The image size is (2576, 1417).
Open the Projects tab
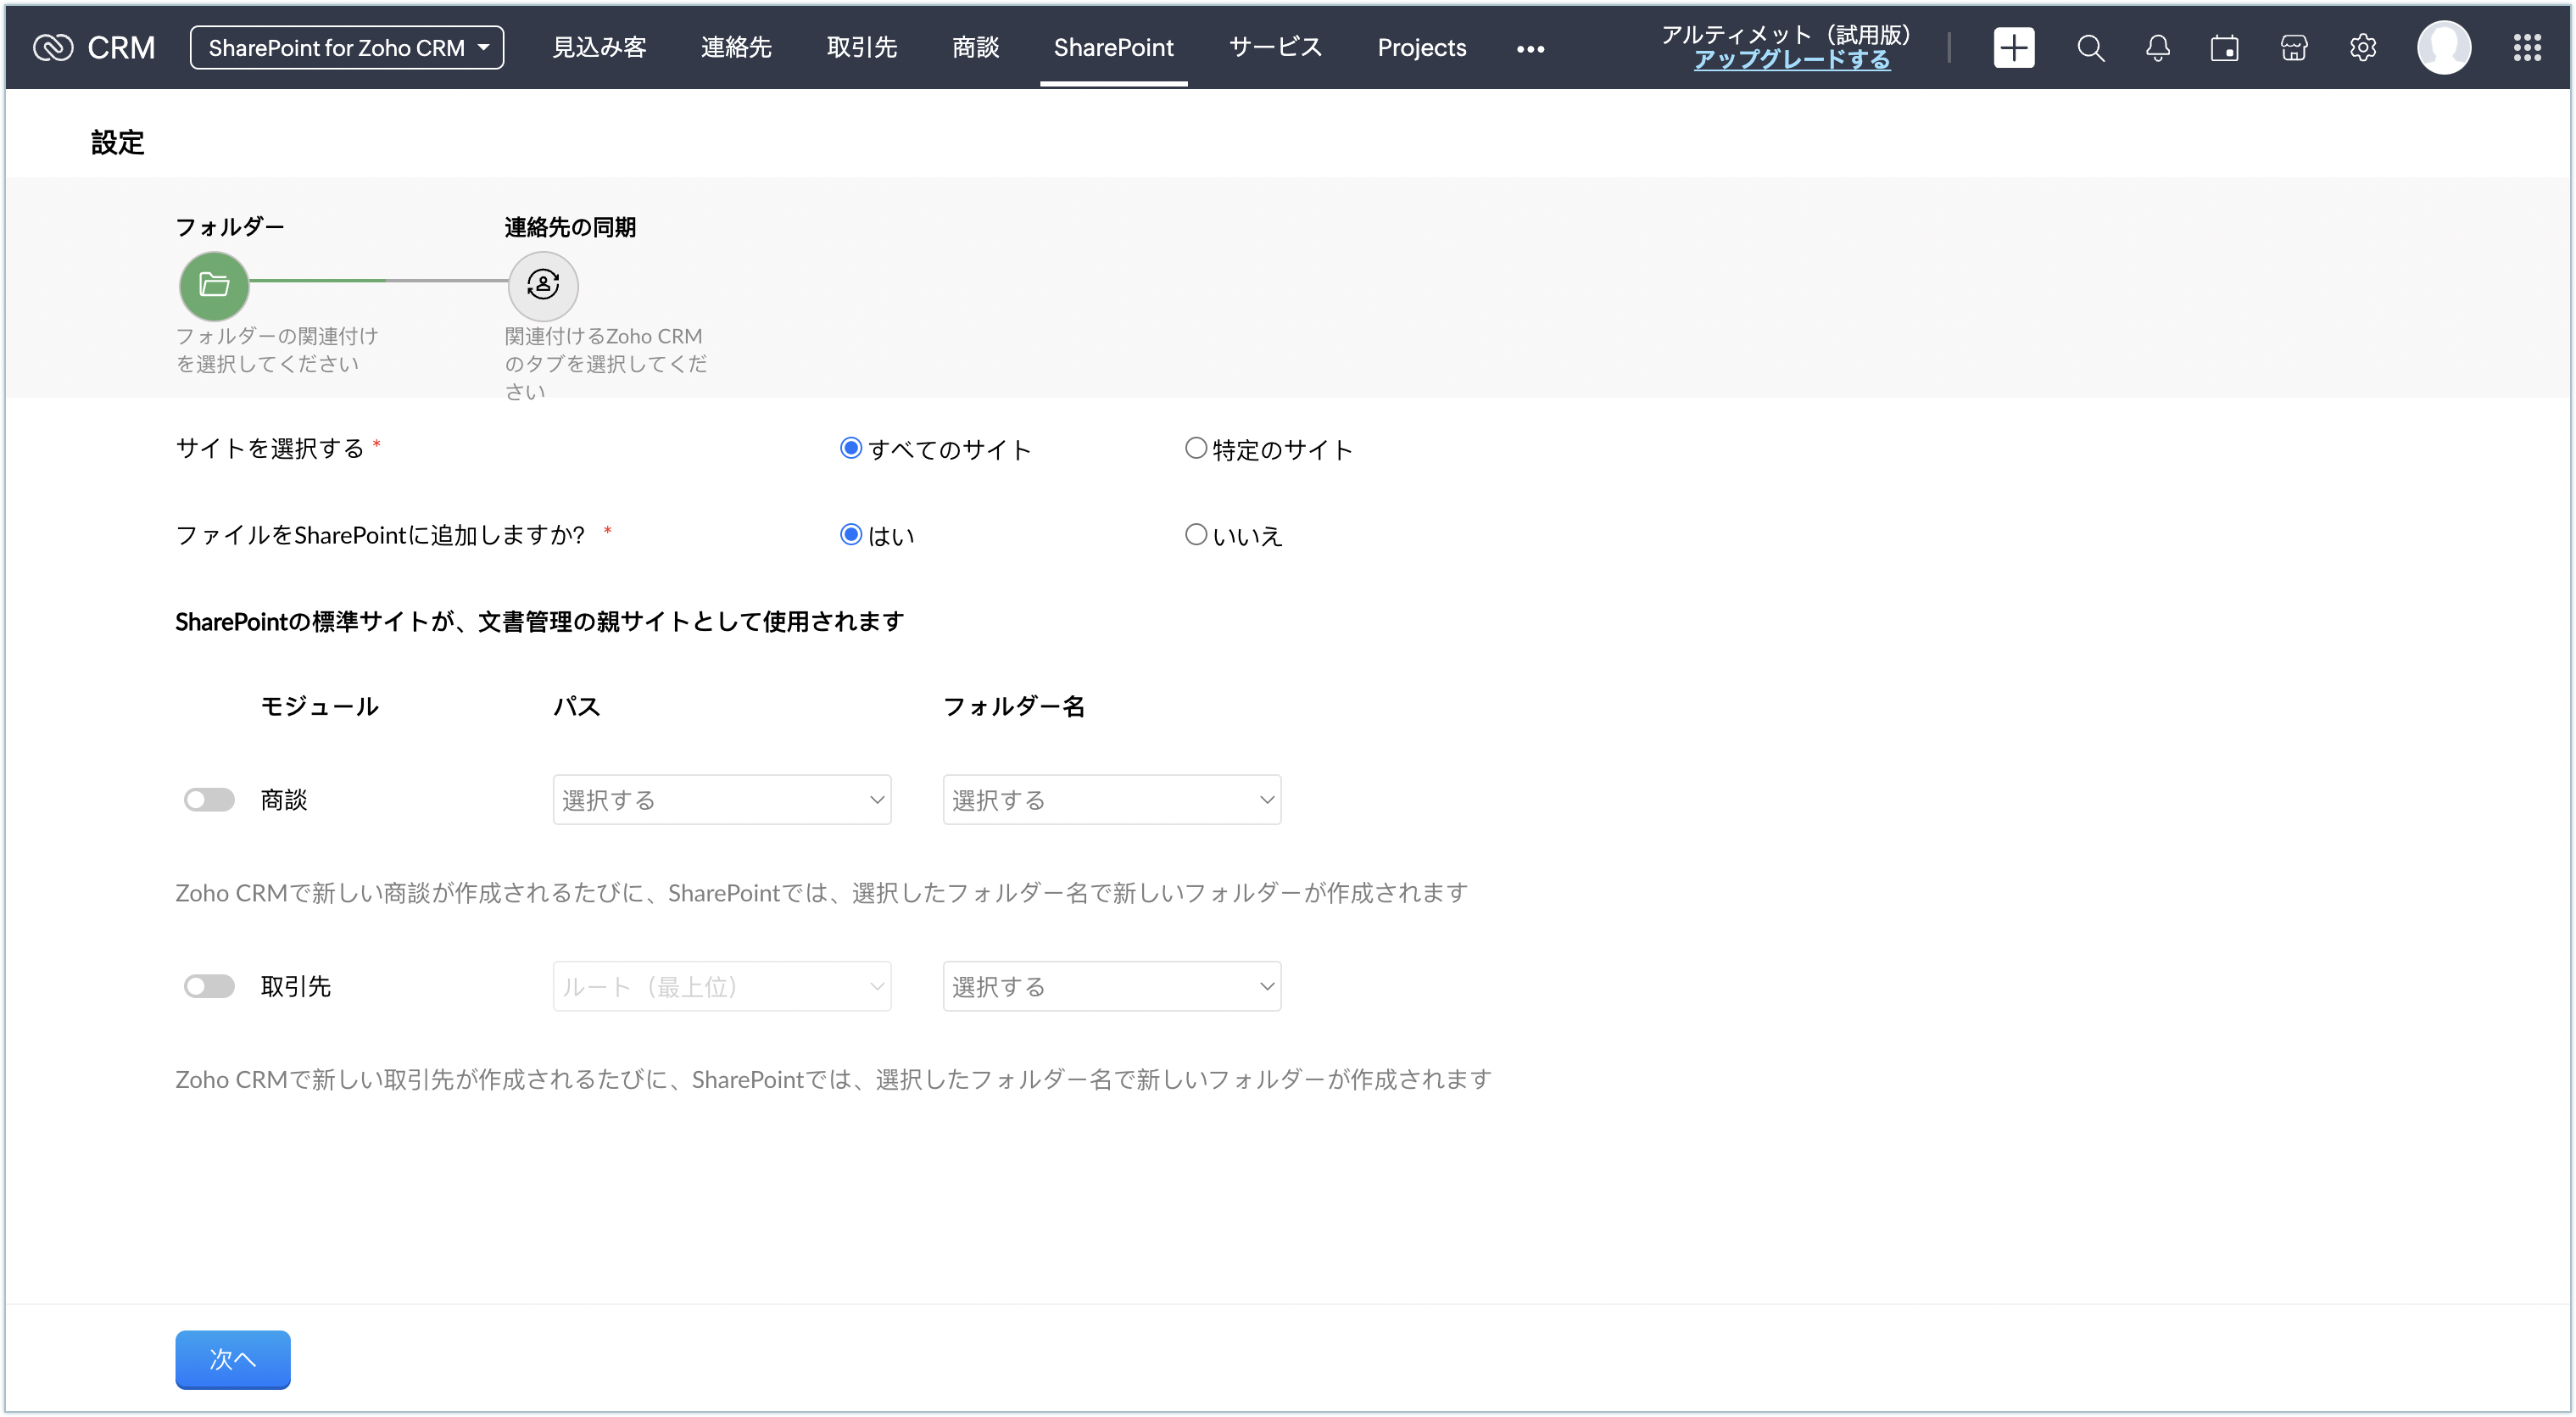[1421, 47]
